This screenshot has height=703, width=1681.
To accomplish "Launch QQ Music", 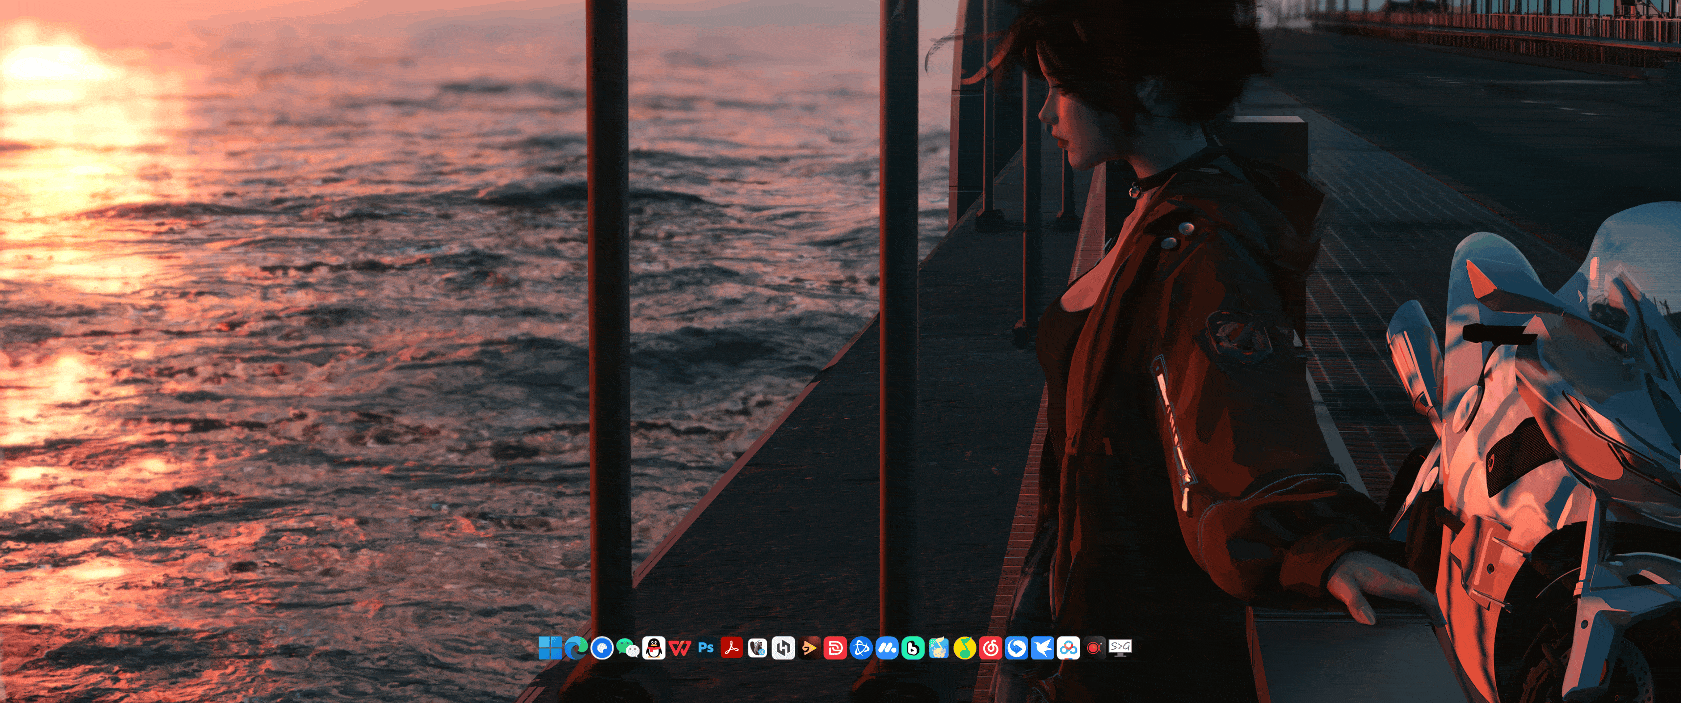I will pos(965,648).
